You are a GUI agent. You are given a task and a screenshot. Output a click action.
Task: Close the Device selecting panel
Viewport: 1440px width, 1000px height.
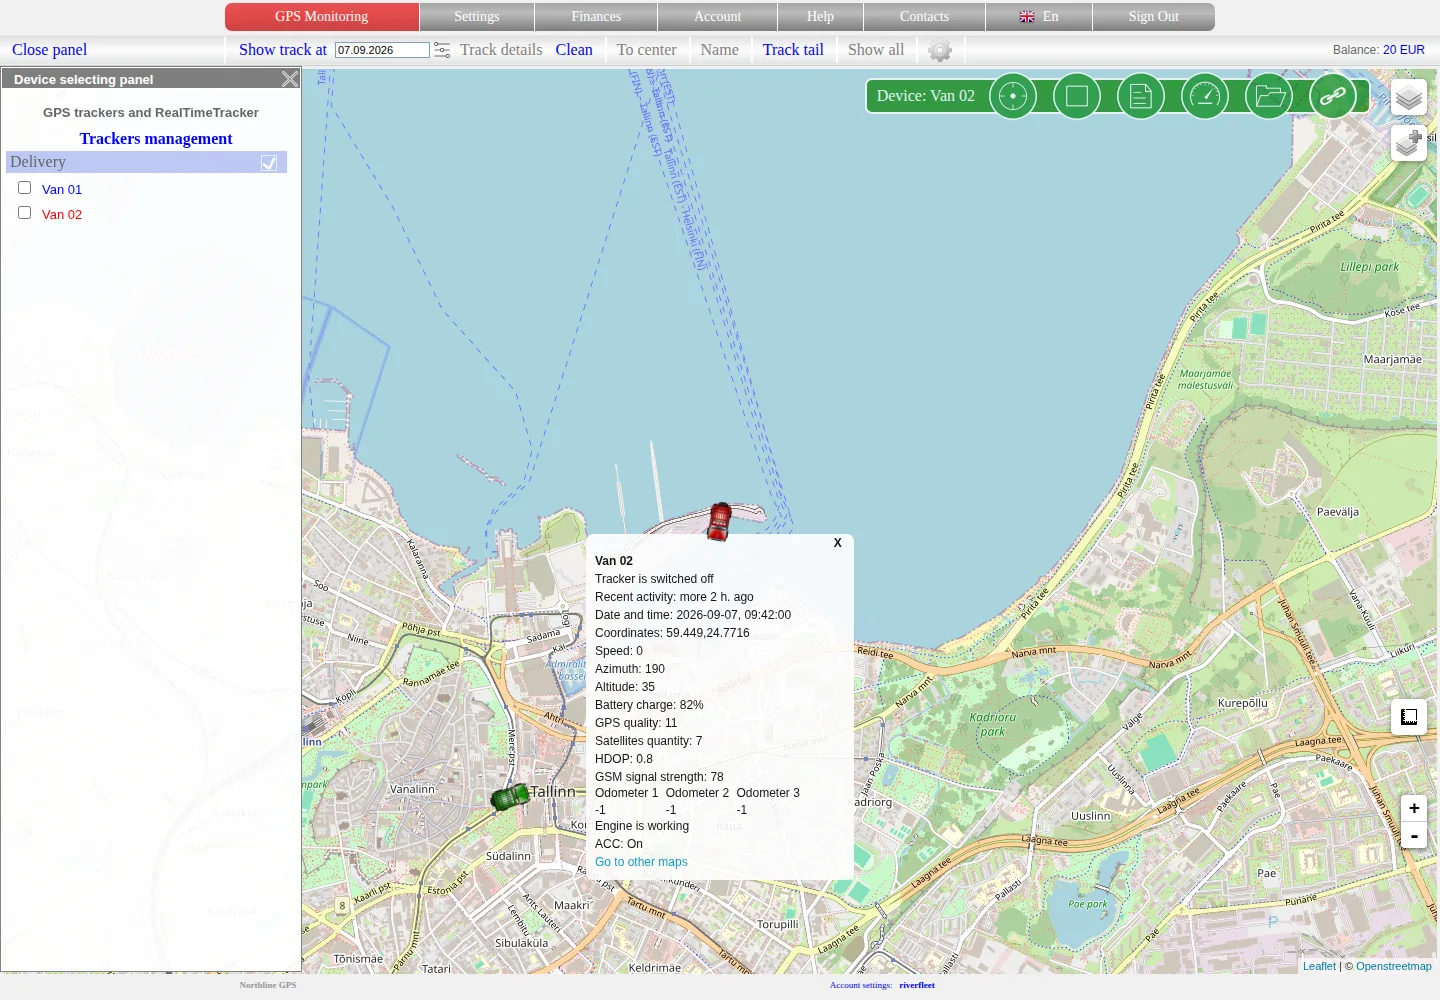290,79
